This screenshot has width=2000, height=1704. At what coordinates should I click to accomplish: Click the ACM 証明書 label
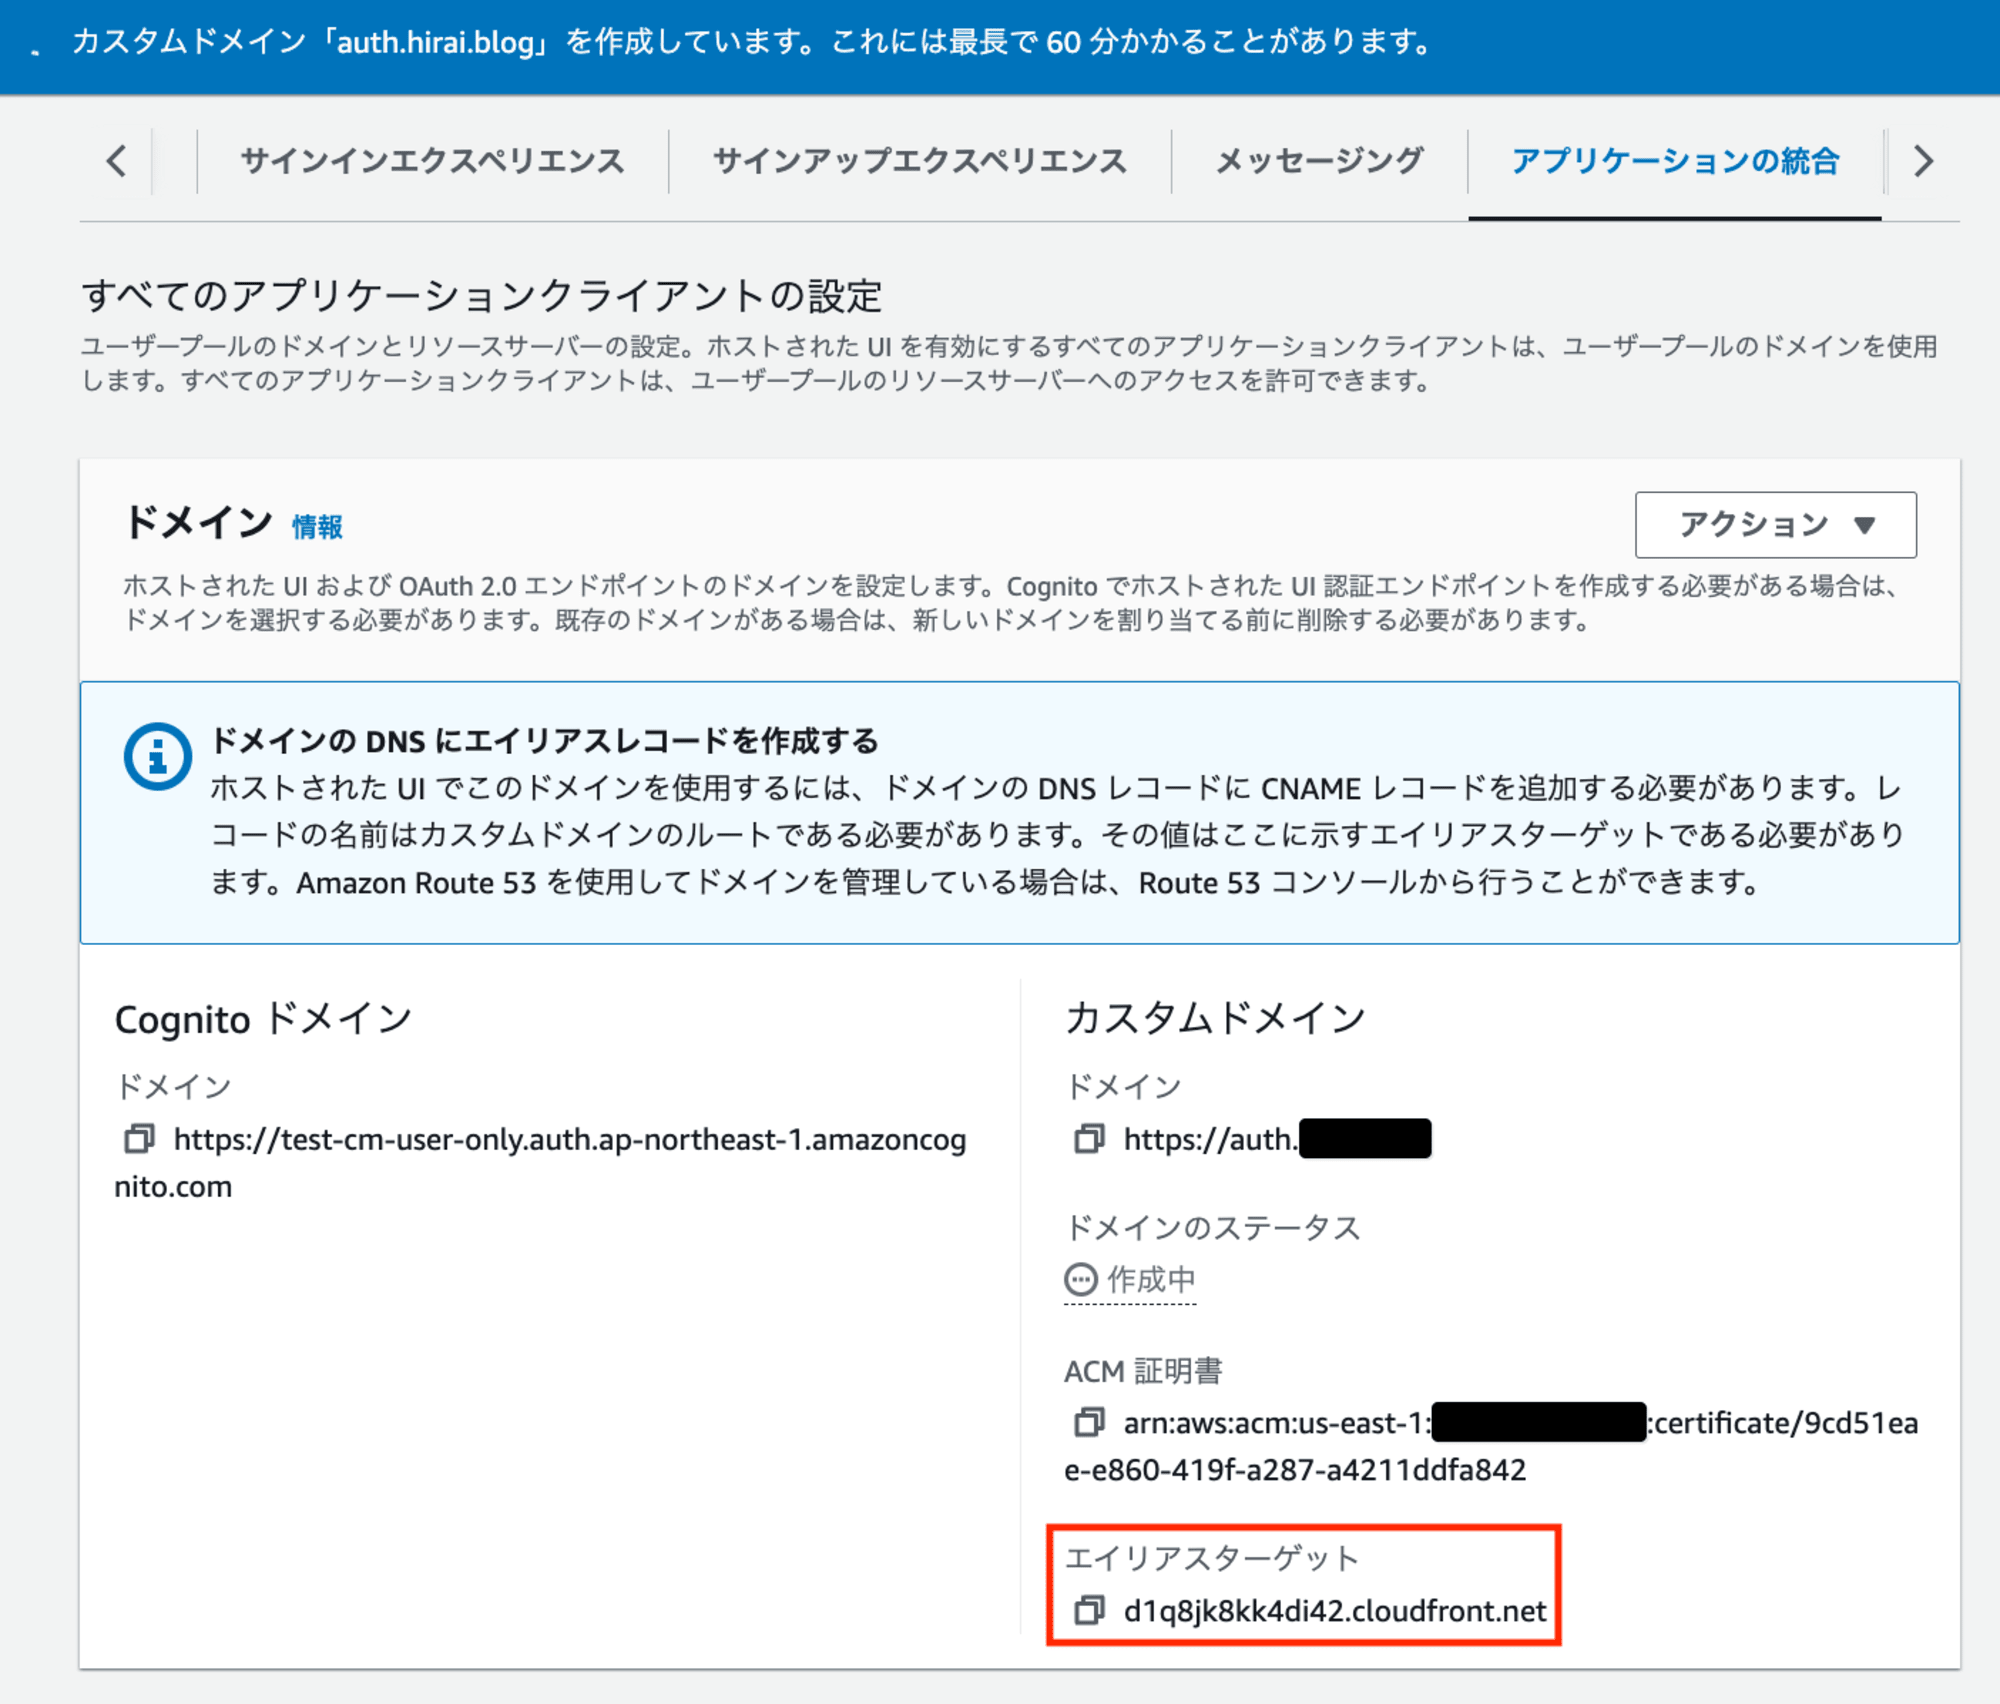(x=1143, y=1371)
